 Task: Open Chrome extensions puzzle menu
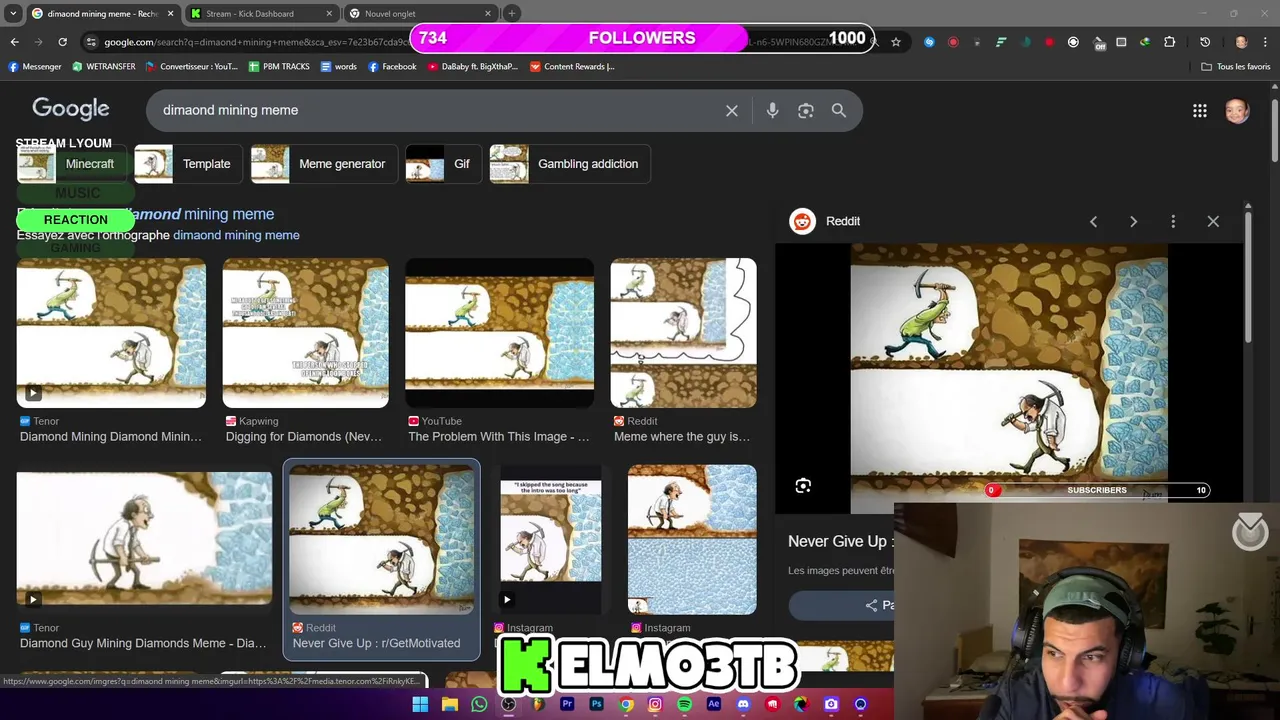tap(1169, 42)
